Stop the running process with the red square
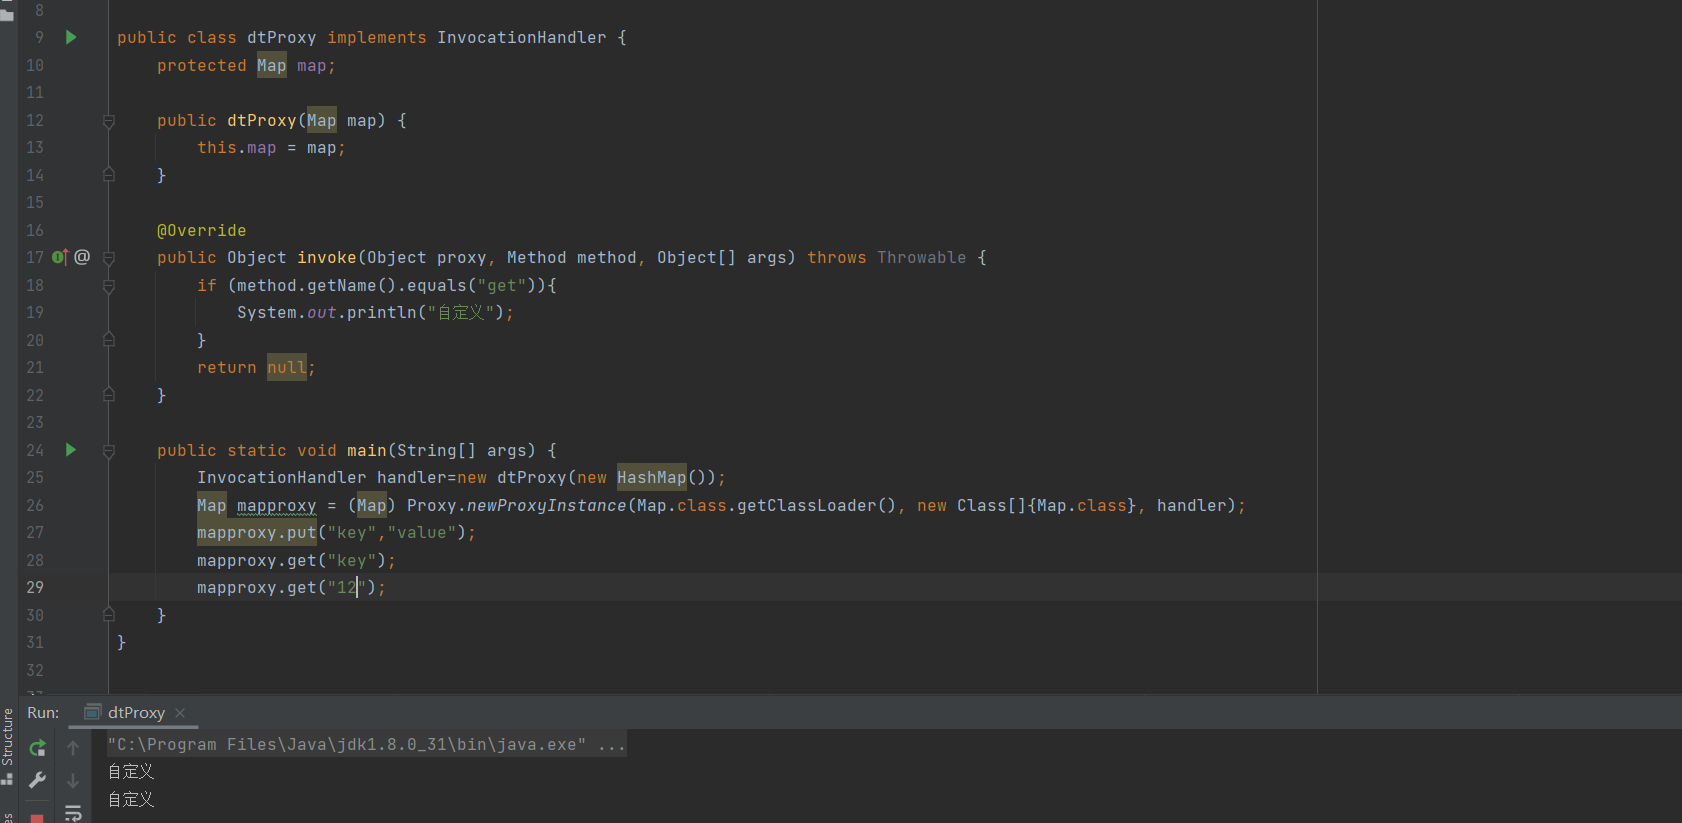The height and width of the screenshot is (823, 1682). [37, 818]
